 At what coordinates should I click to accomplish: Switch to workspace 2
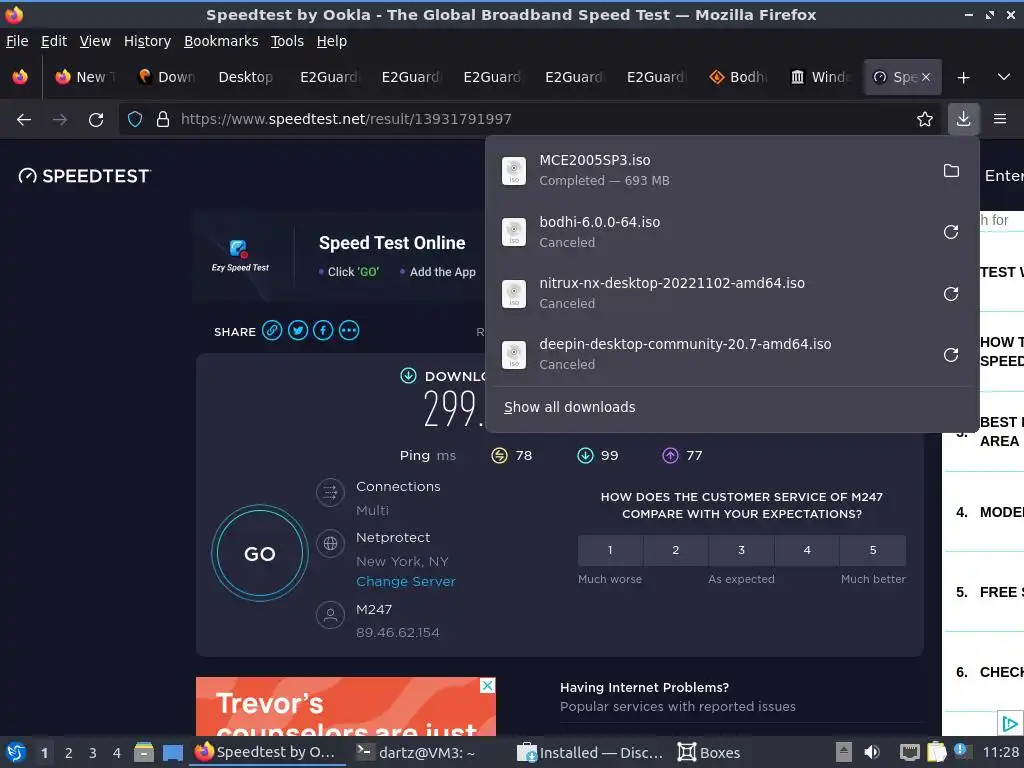(69, 753)
